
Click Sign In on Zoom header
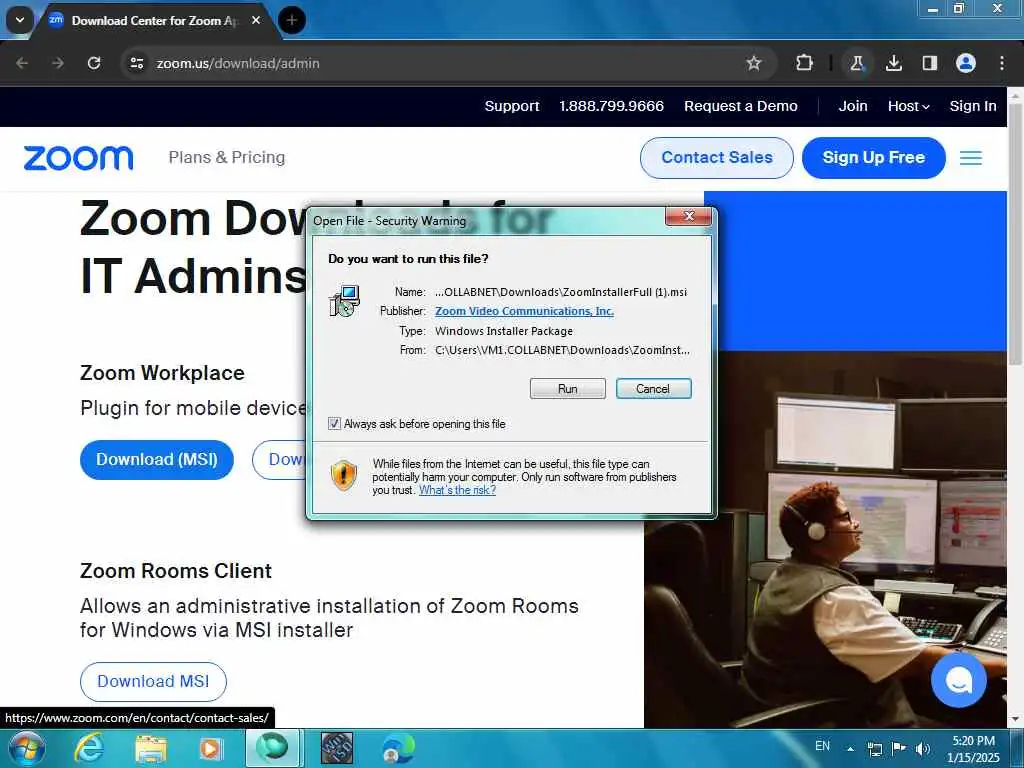click(973, 106)
